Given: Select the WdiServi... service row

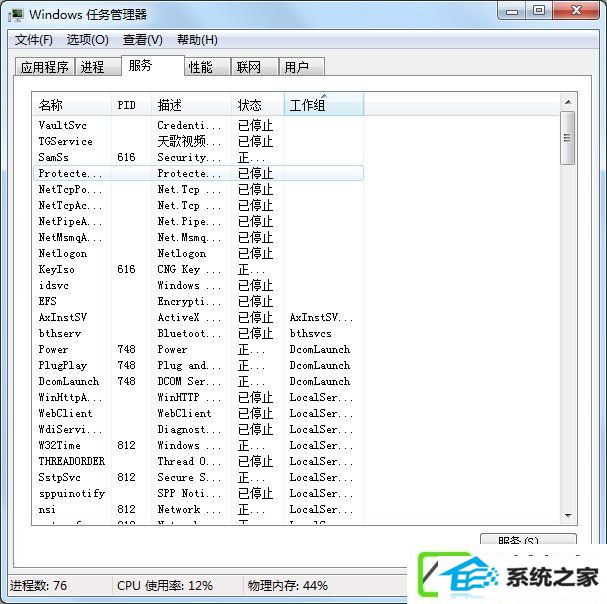Looking at the screenshot, I should [198, 429].
